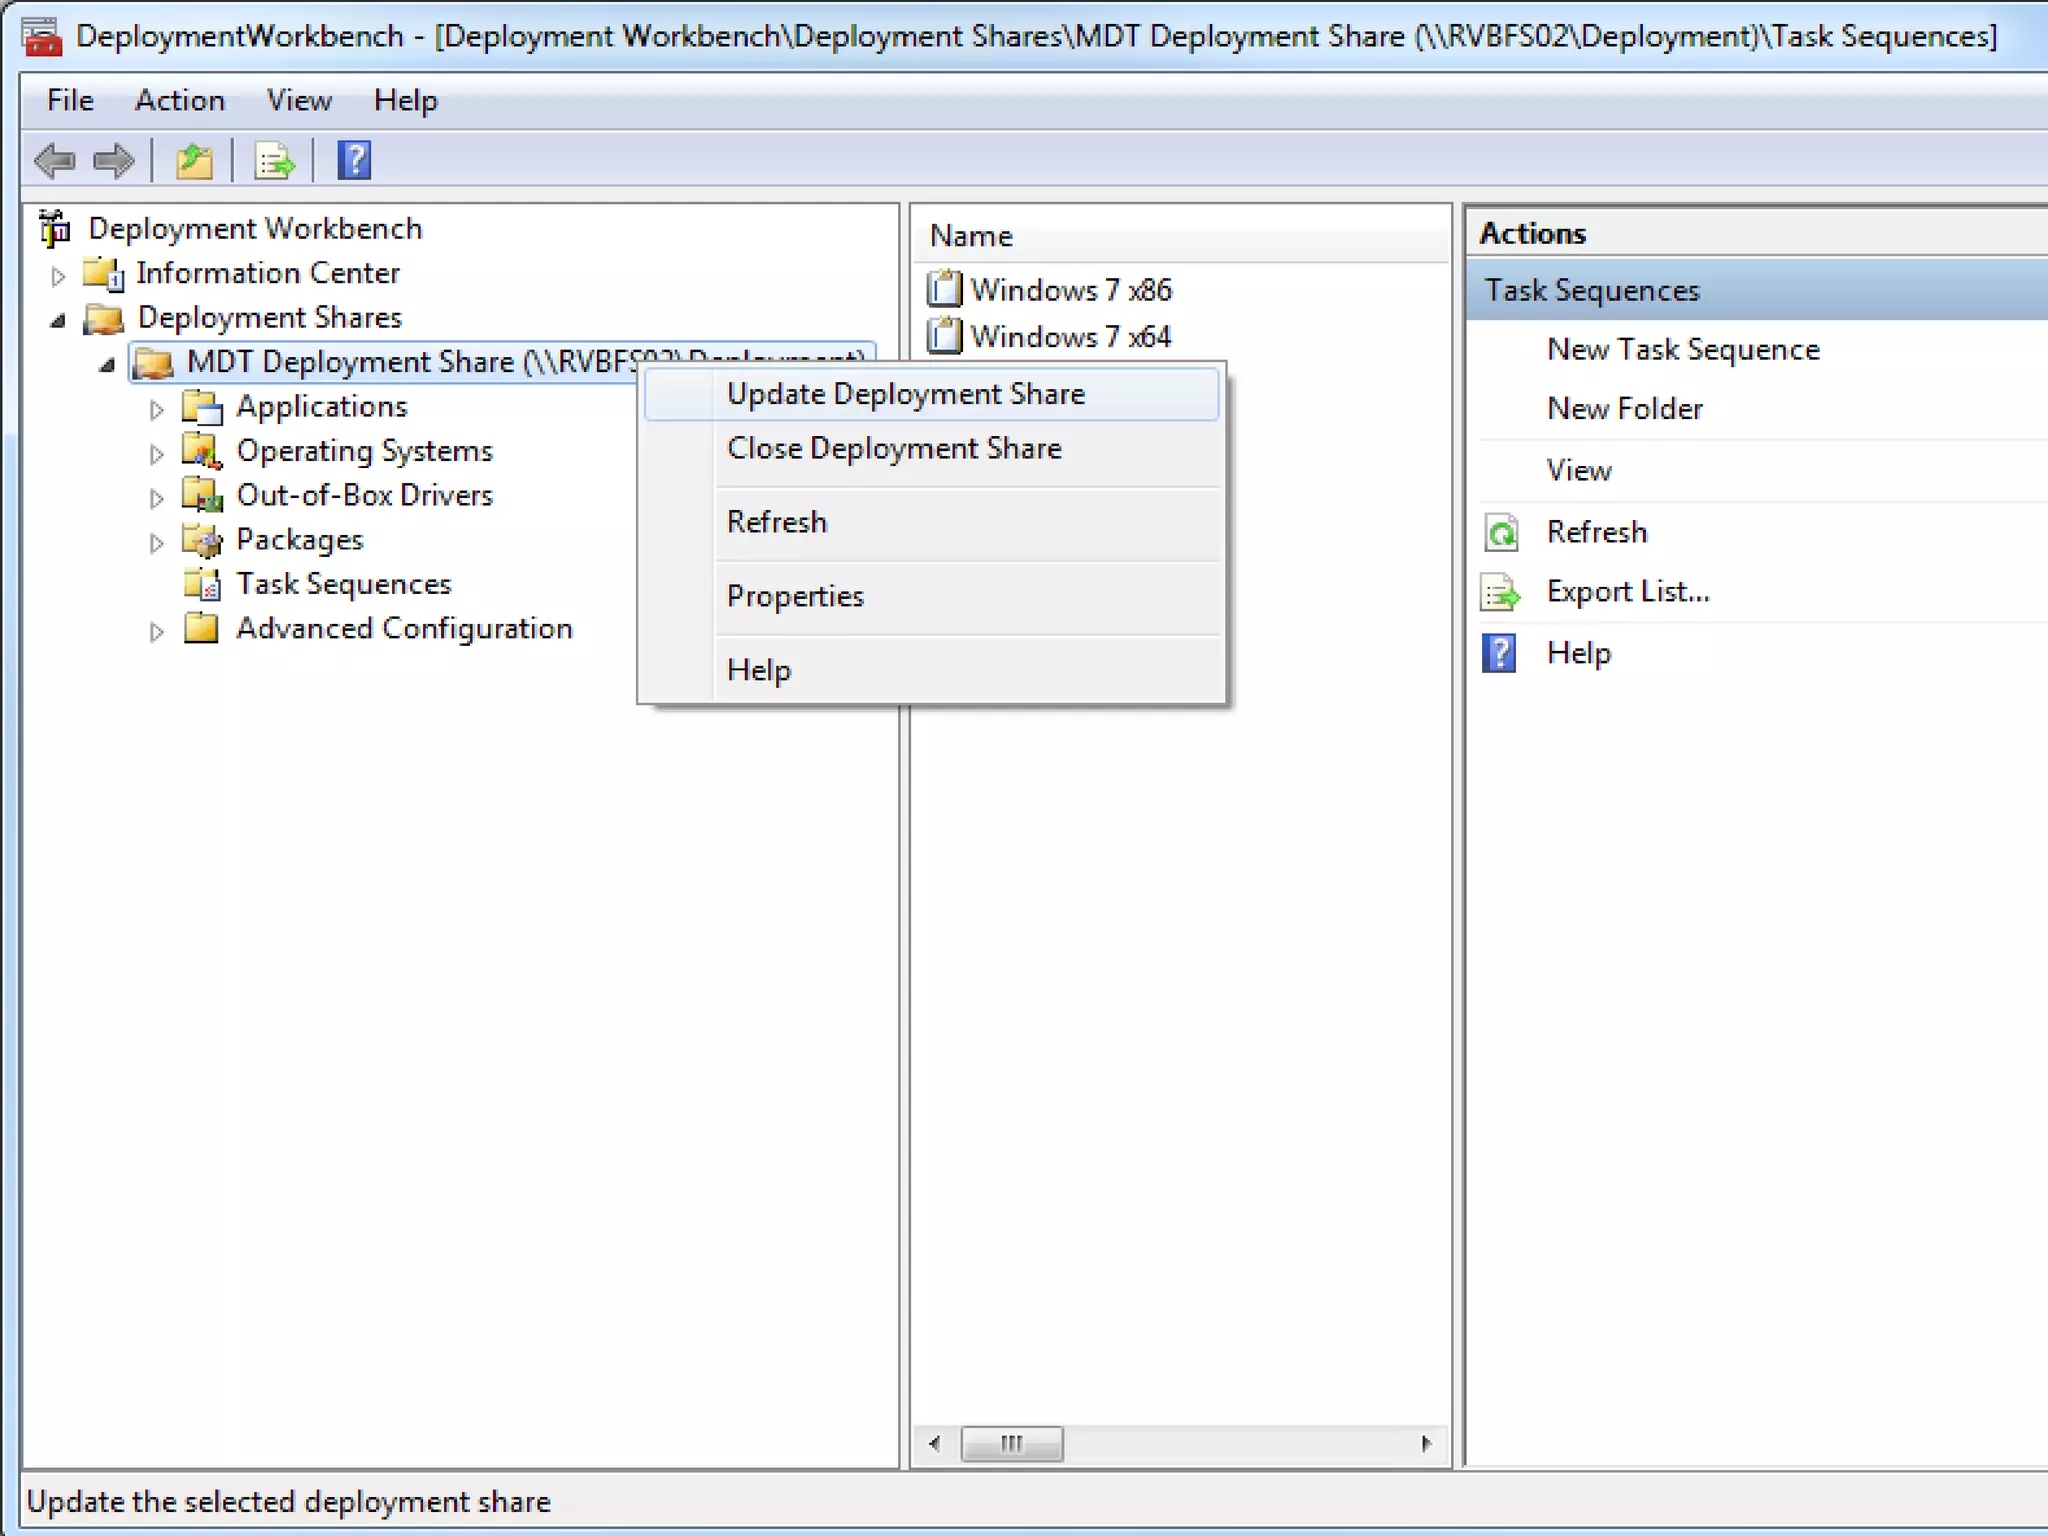
Task: Select the Packages tree label
Action: [x=299, y=540]
